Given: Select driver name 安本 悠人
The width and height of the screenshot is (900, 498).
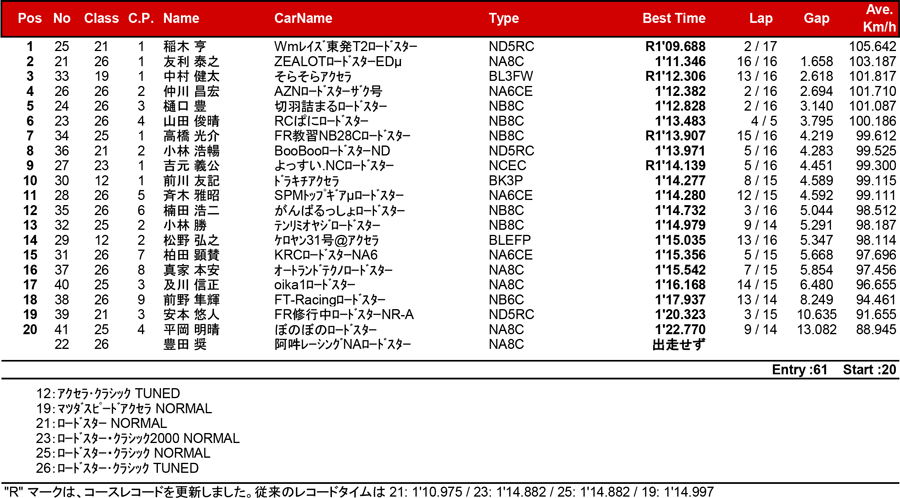Looking at the screenshot, I should point(191,315).
